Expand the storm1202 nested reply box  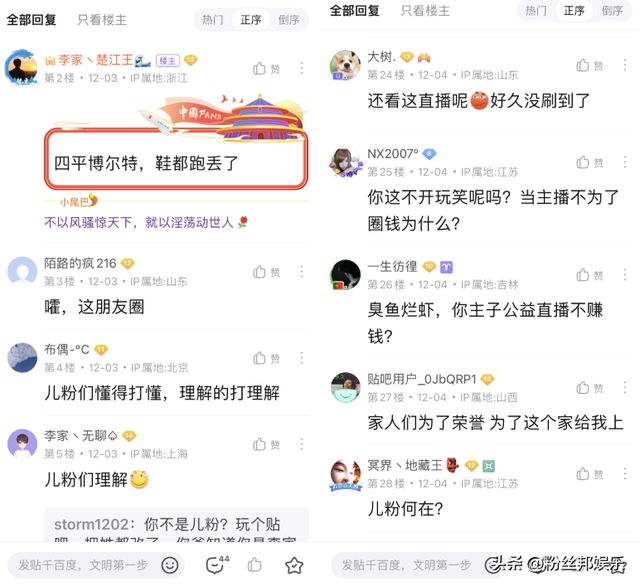(176, 526)
